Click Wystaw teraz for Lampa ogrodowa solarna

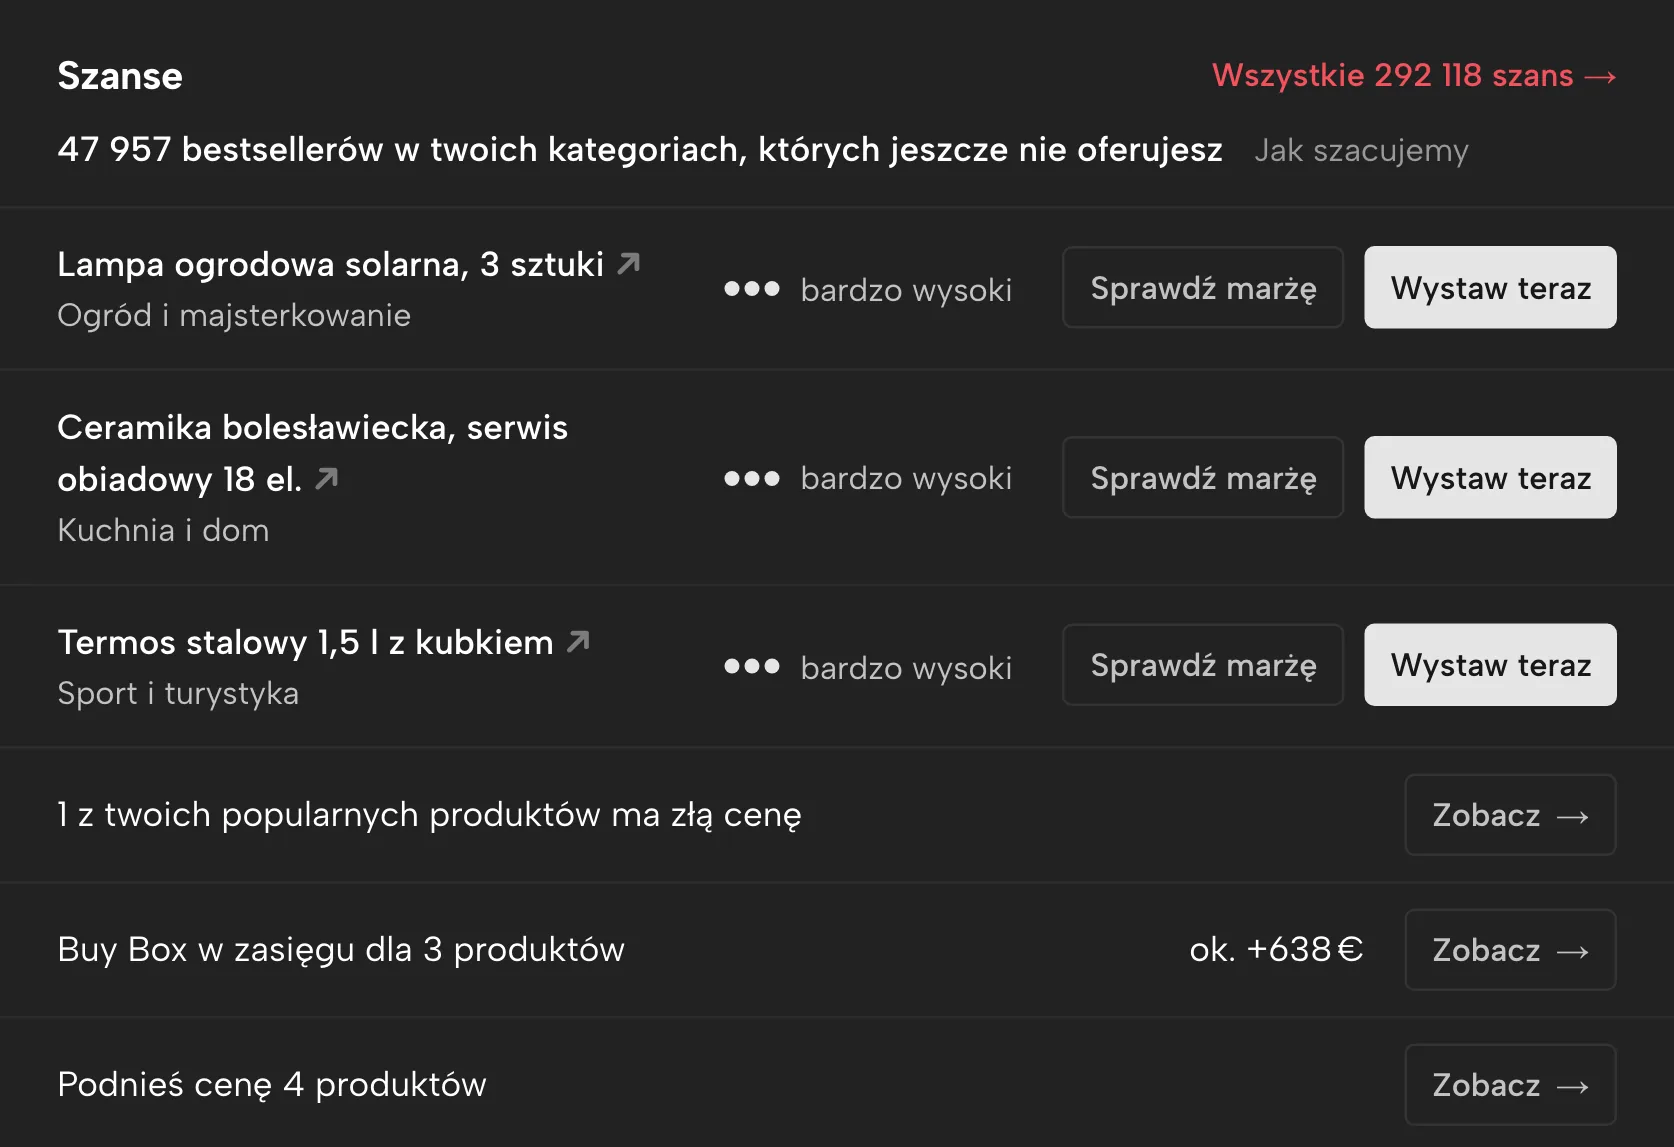(x=1490, y=288)
